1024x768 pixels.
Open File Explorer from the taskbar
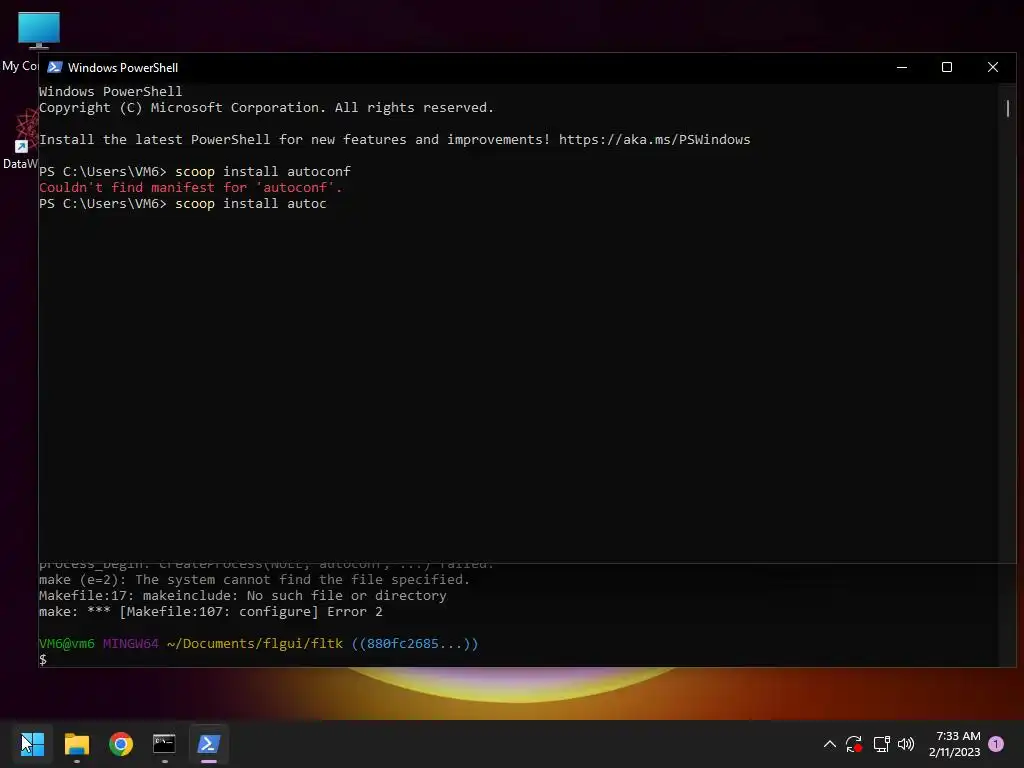pyautogui.click(x=76, y=744)
